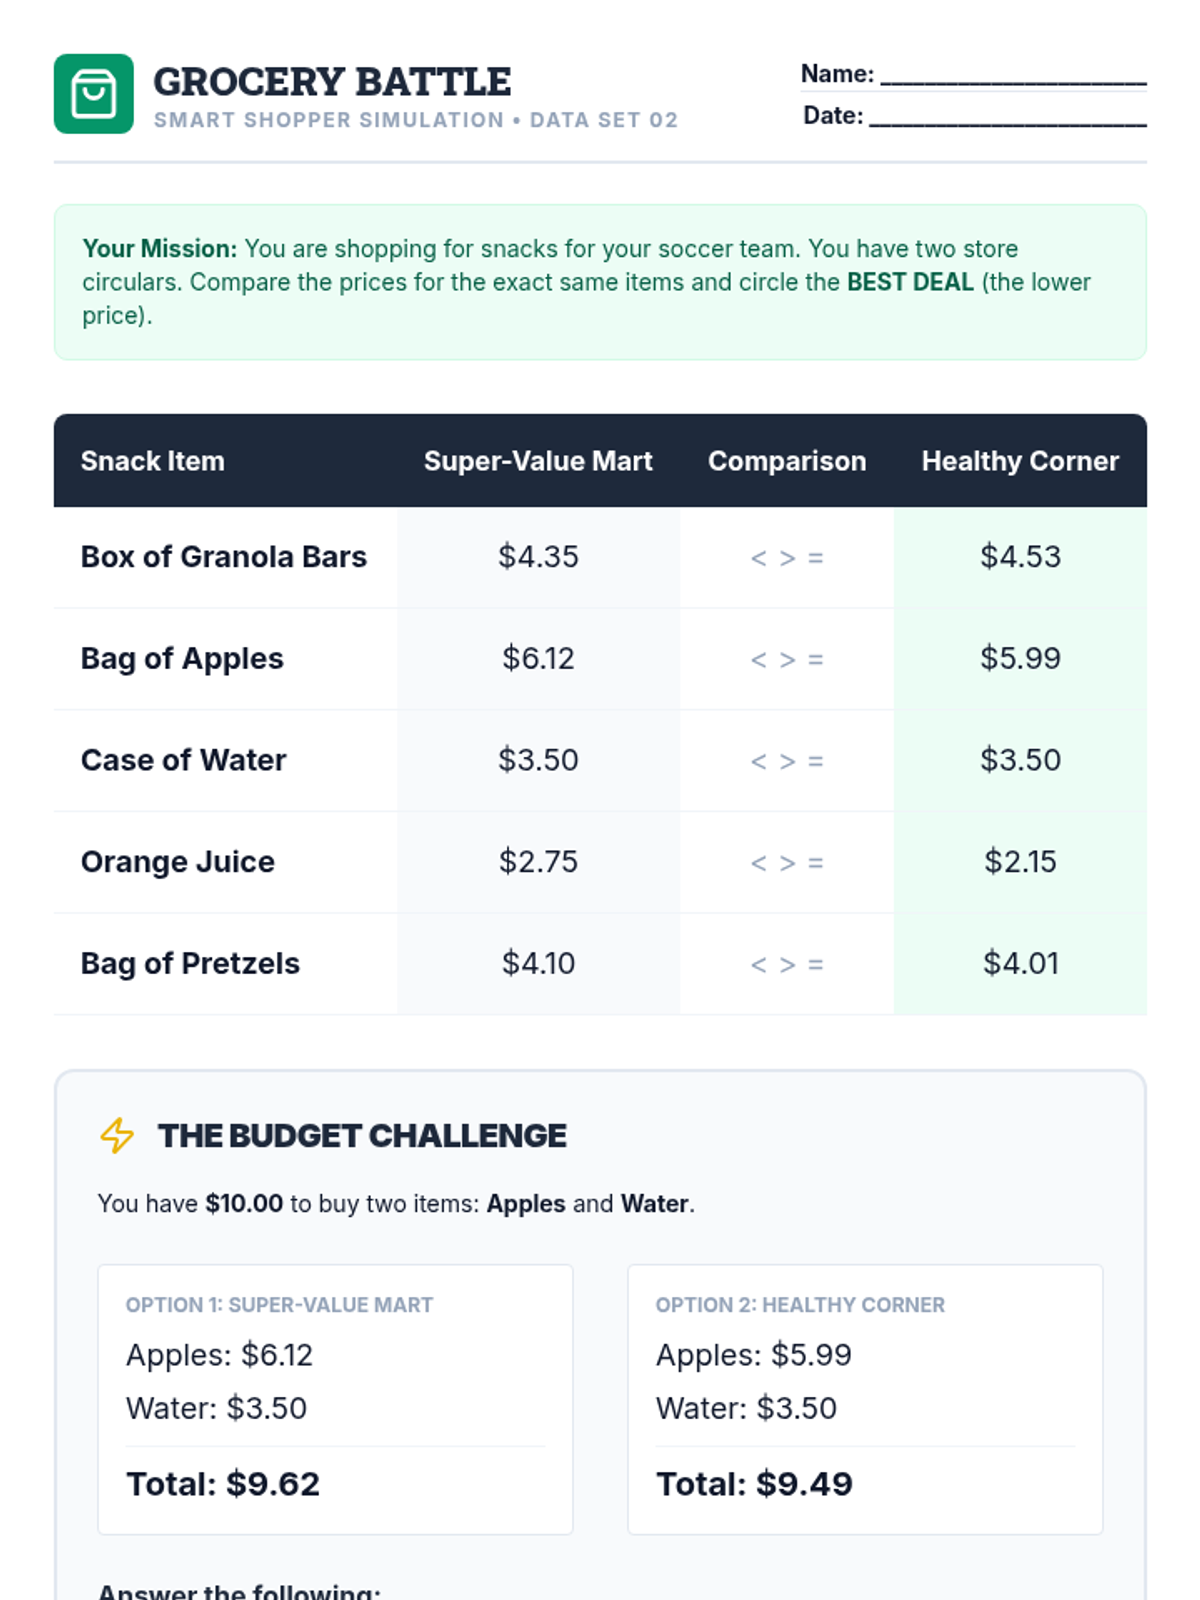
Task: Click the Date blank line field
Action: point(1007,118)
